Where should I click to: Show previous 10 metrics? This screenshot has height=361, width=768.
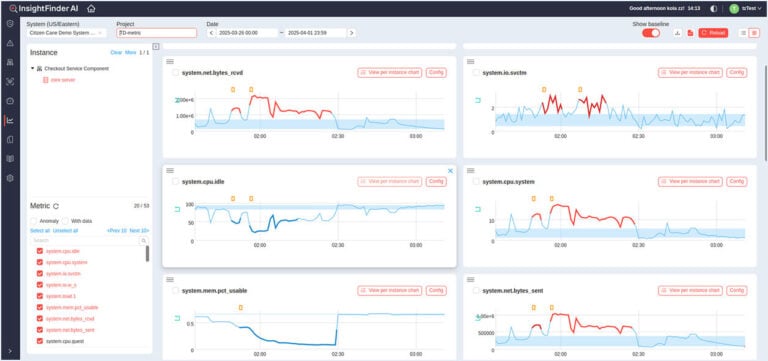pos(117,230)
